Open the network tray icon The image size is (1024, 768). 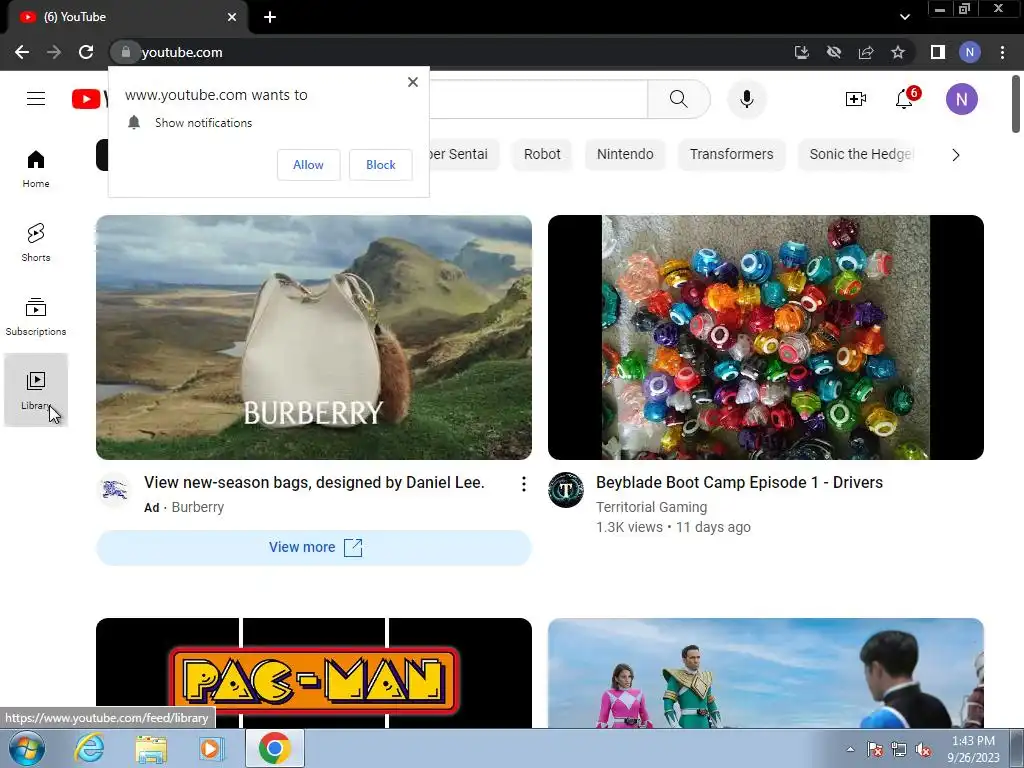[899, 750]
